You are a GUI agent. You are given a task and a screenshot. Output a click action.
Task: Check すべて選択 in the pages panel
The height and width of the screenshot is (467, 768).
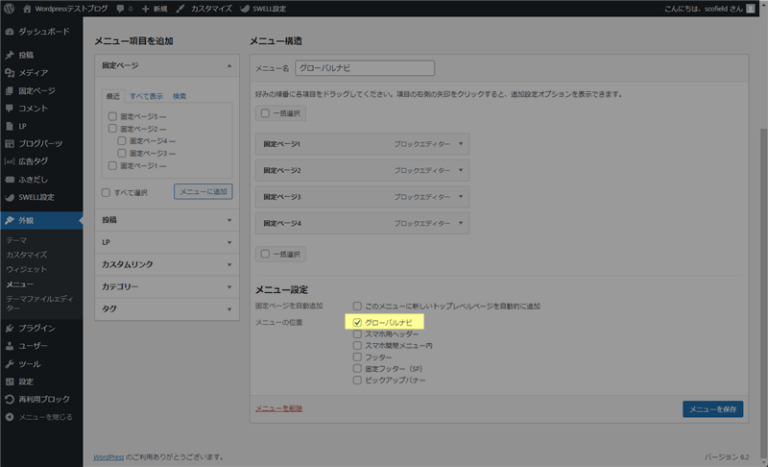[106, 192]
